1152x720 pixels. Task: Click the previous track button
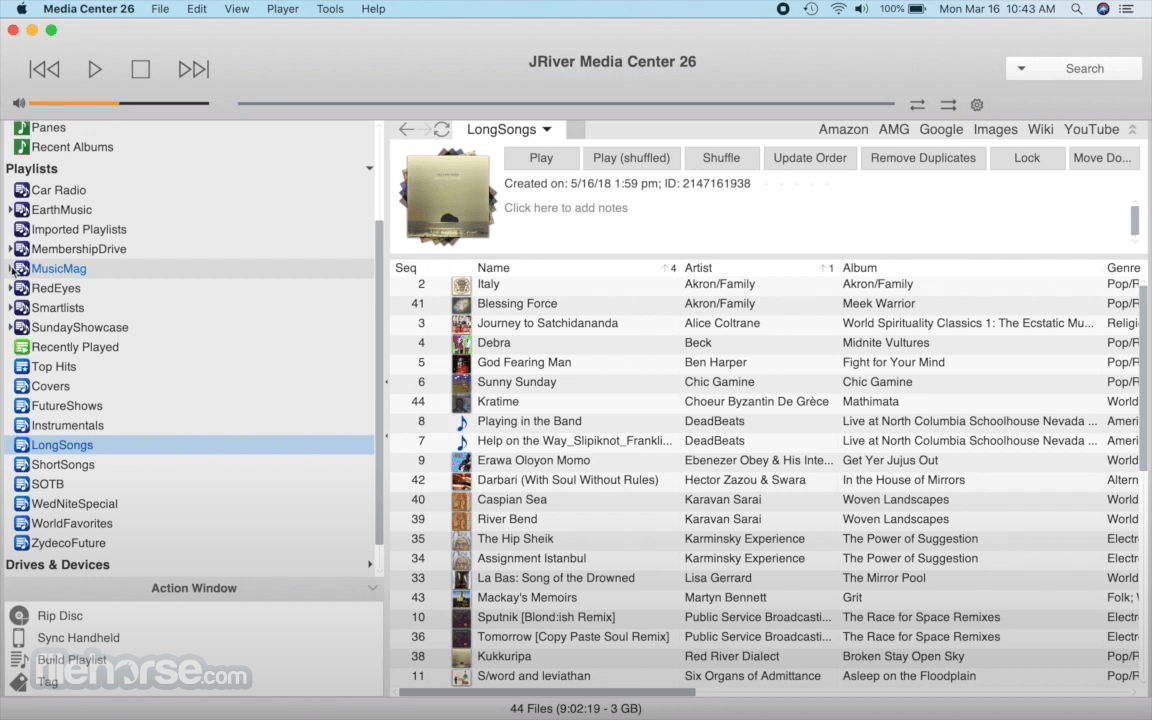coord(44,69)
